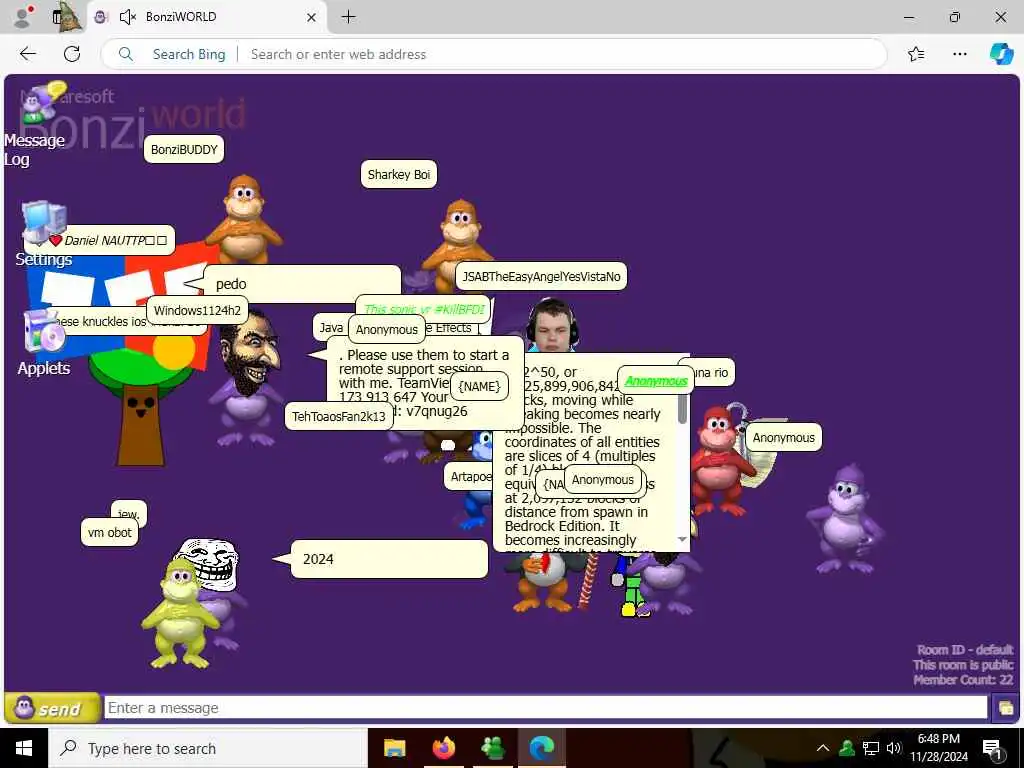Click the vm obot name tag
This screenshot has width=1024, height=768.
(x=110, y=532)
